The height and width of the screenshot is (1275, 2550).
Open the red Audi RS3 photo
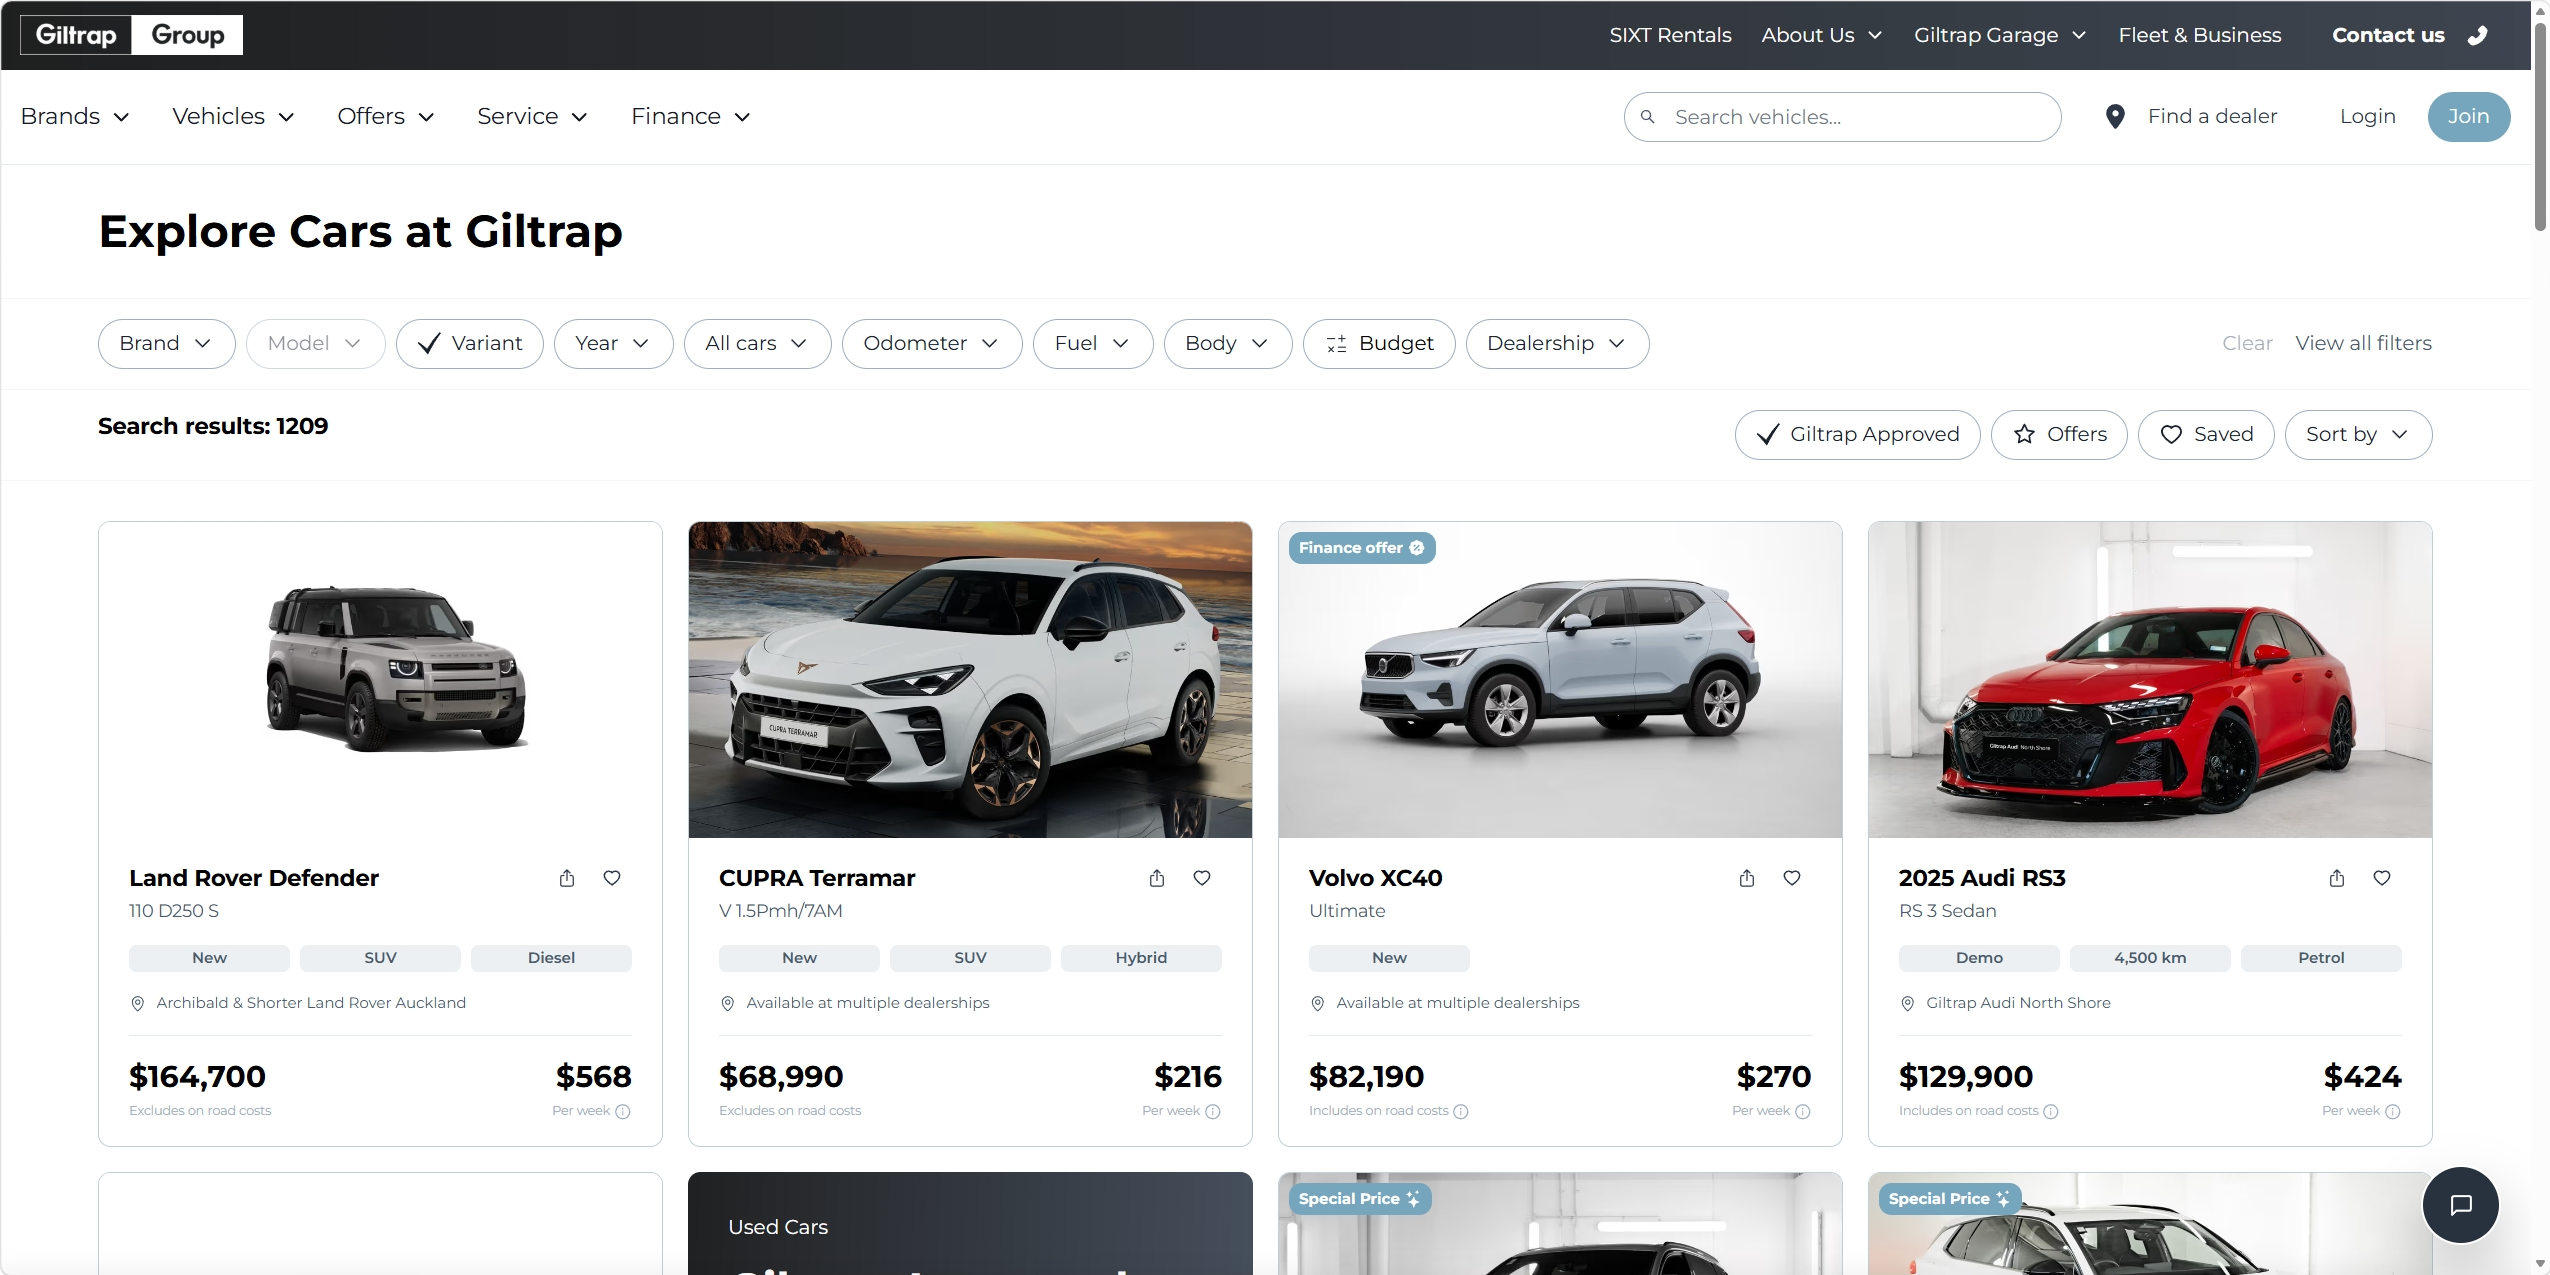2150,680
